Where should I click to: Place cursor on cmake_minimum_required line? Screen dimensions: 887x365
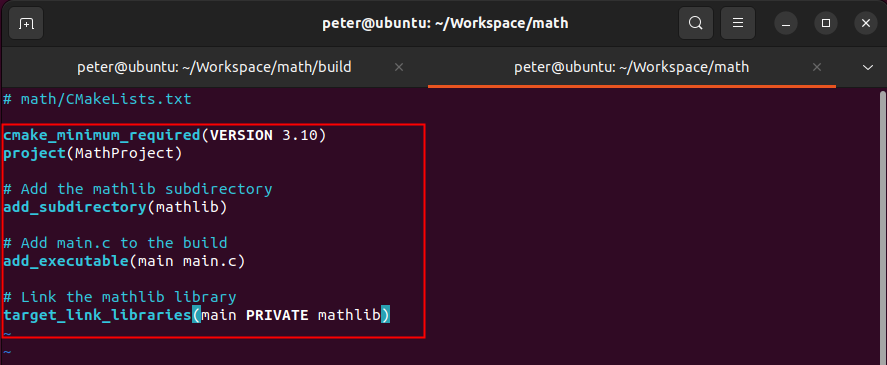click(165, 136)
